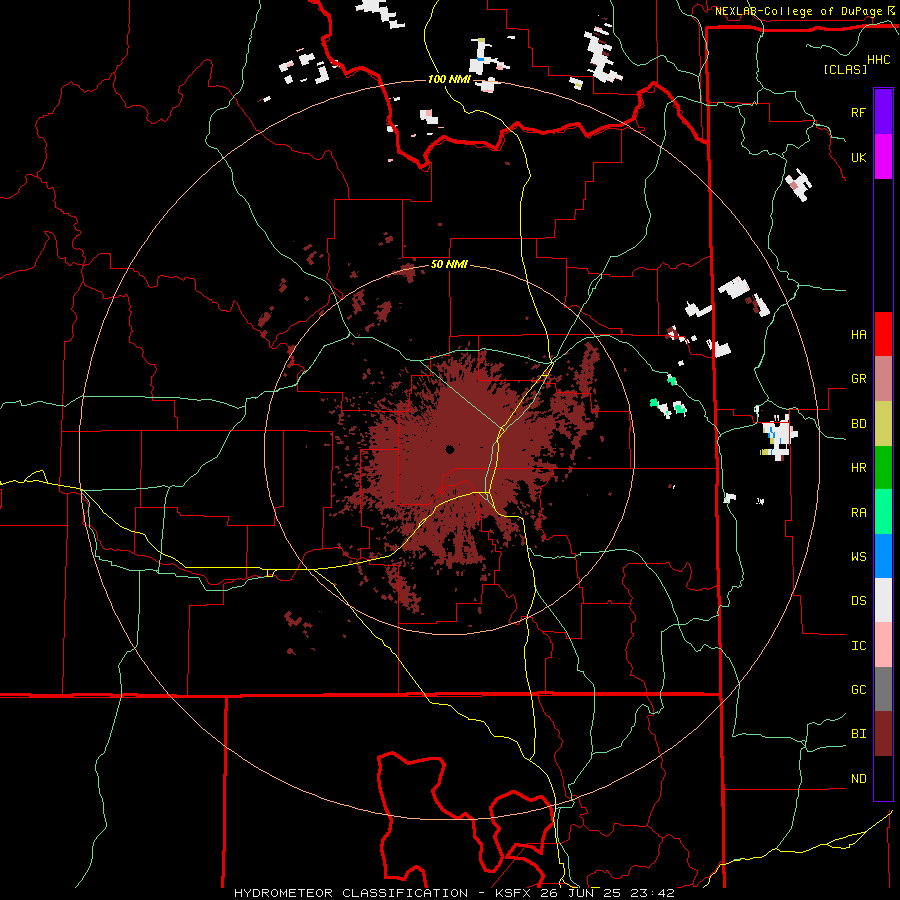The height and width of the screenshot is (900, 900).
Task: Click the 23:42 timestamp in the caption
Action: (x=651, y=893)
